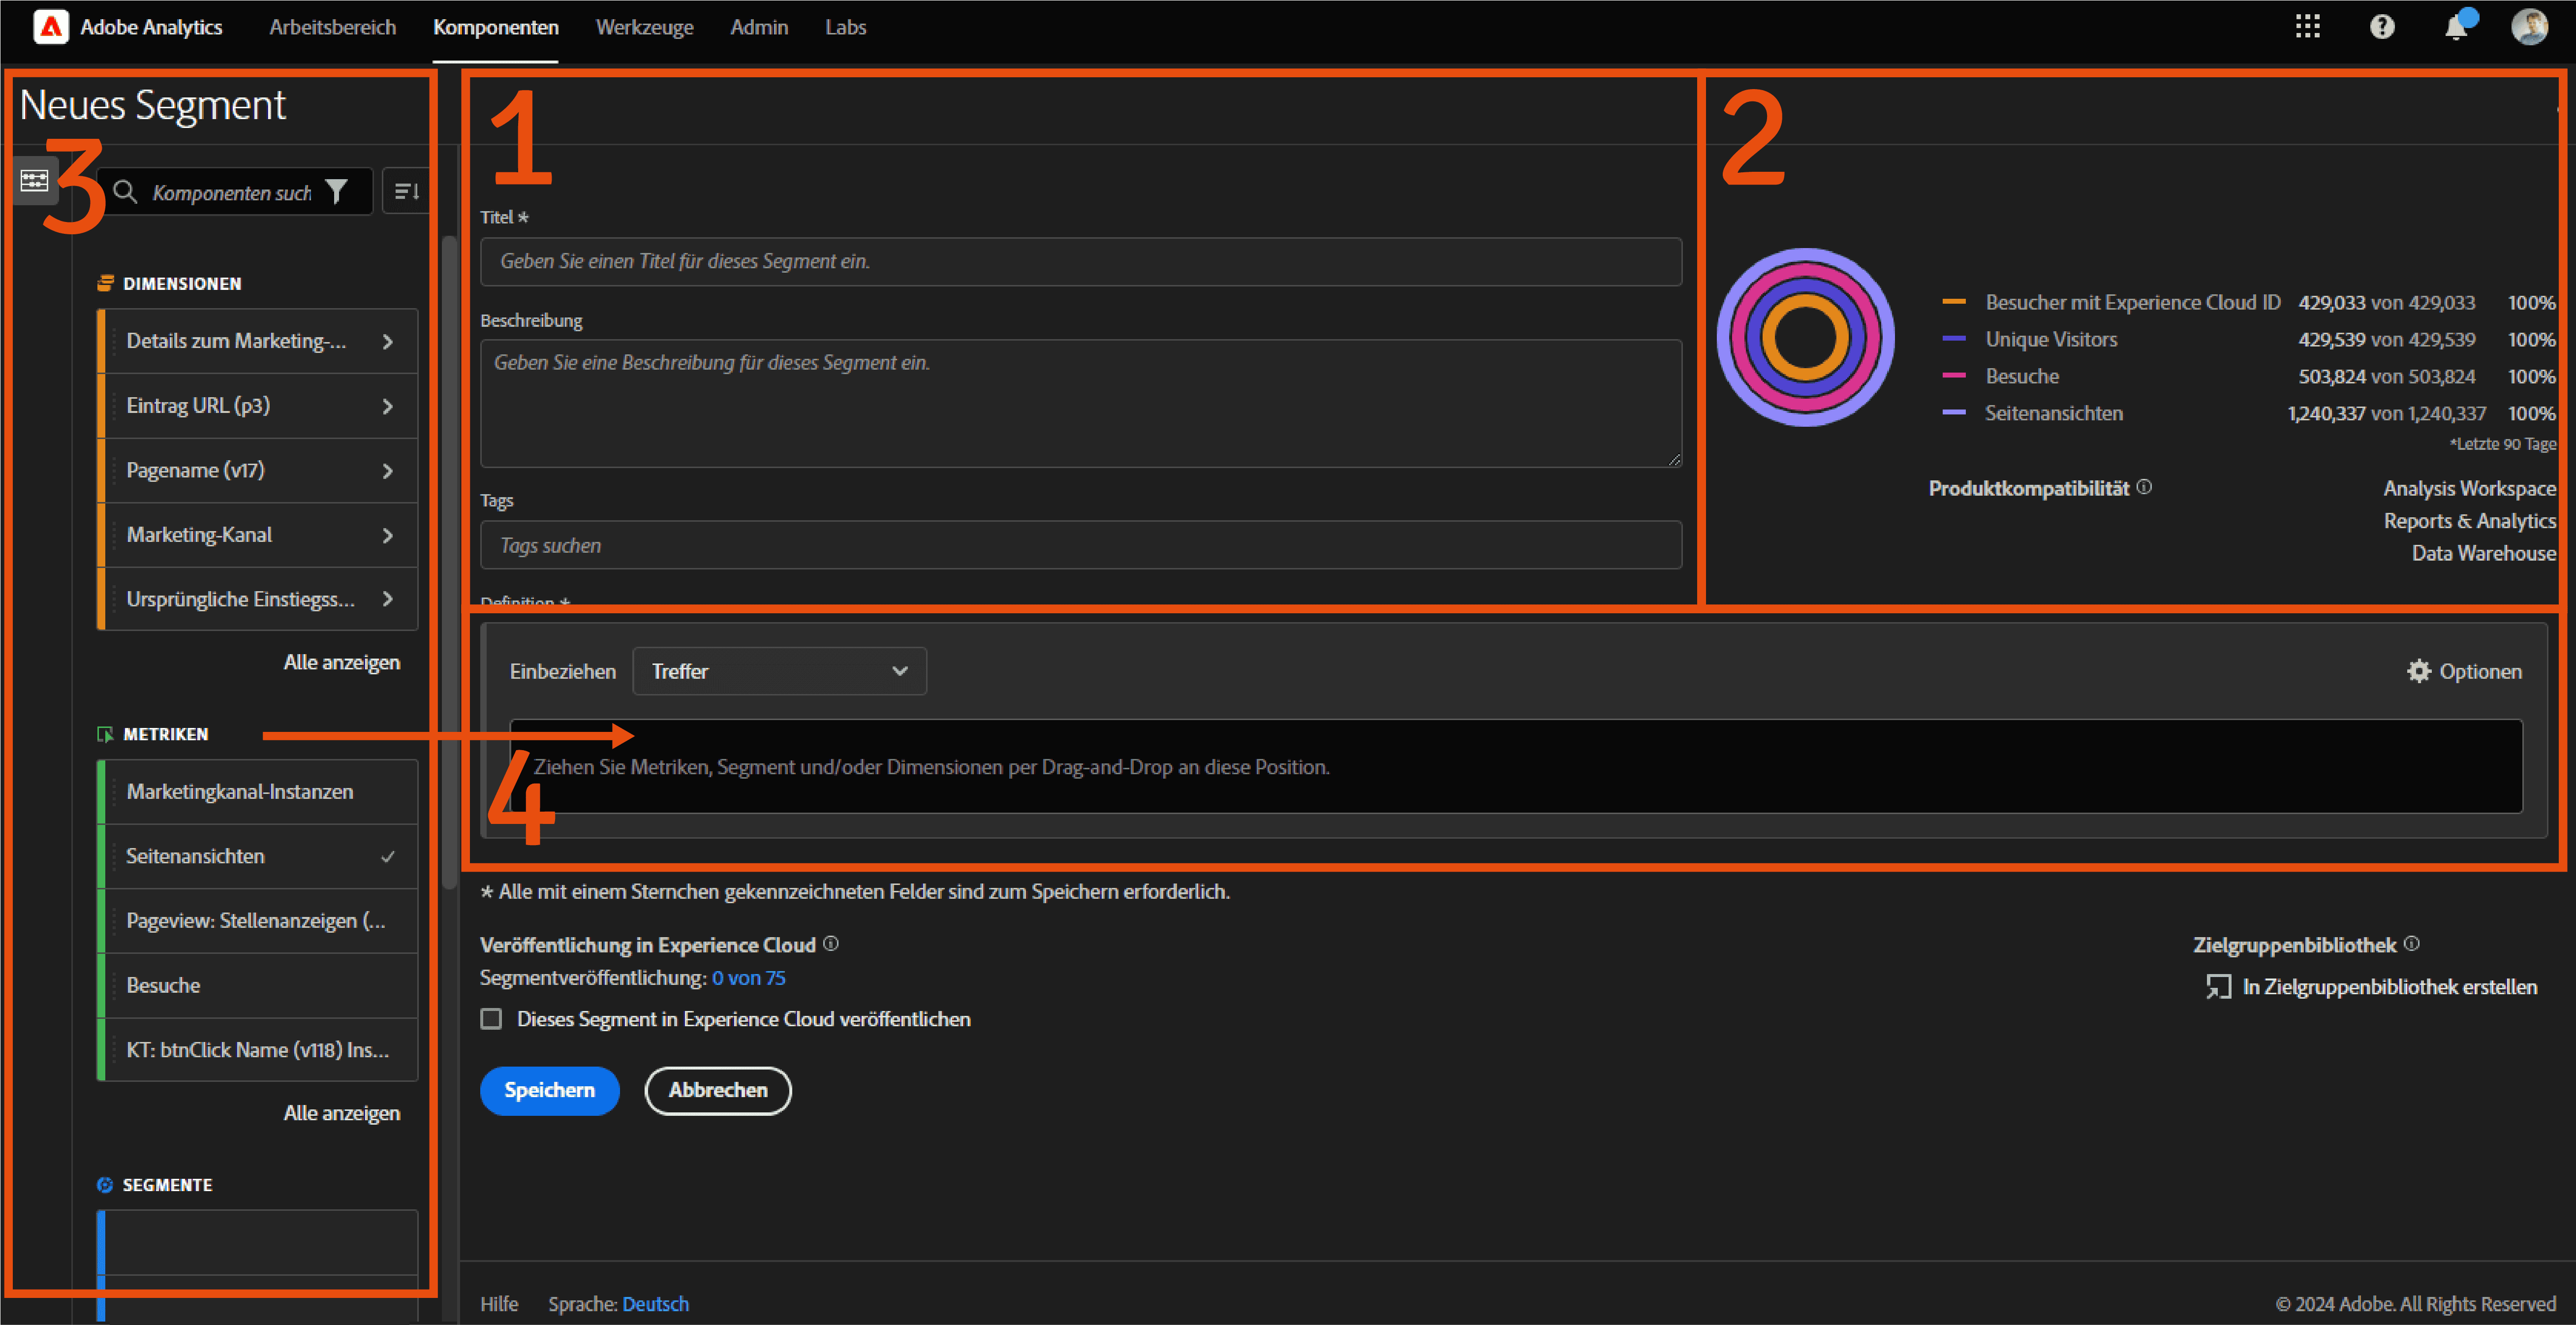2576x1325 pixels.
Task: Expand Eintrag URL (p3) dimension chevron
Action: (388, 406)
